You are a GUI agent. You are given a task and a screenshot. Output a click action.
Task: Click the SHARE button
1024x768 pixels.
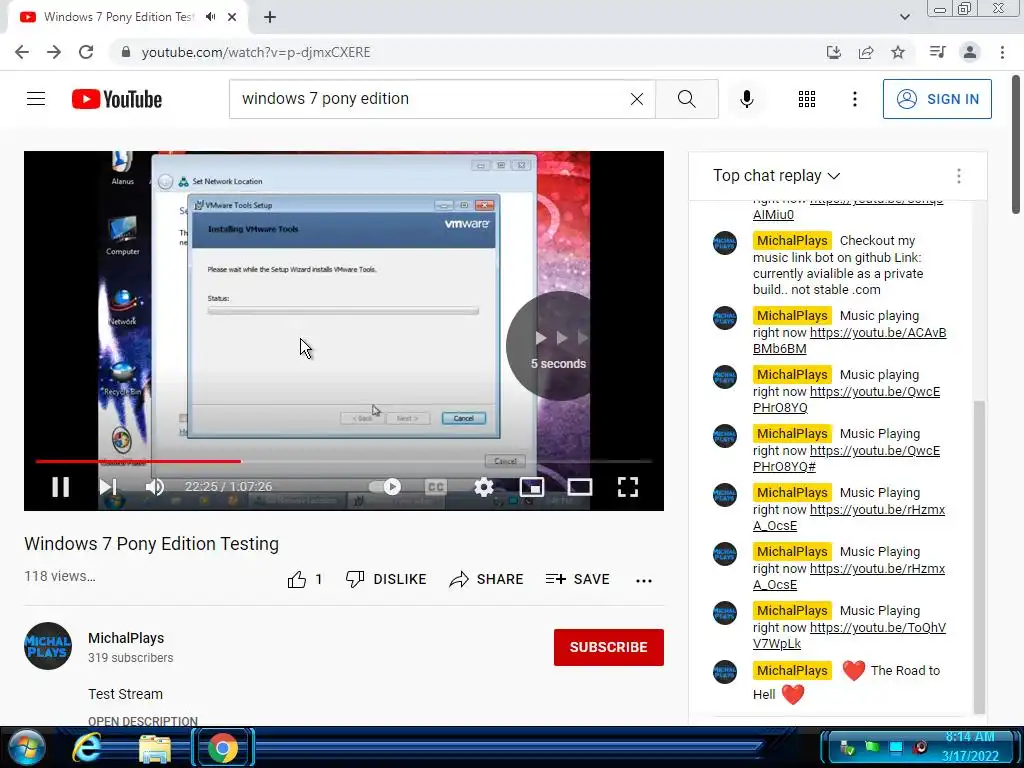pyautogui.click(x=487, y=579)
